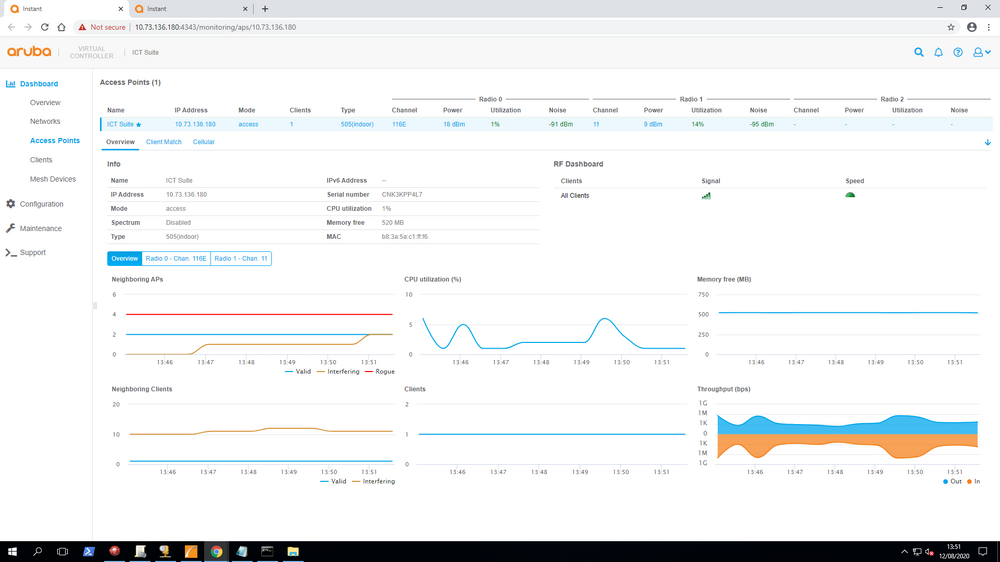Open the search magnifier in Aruba header
This screenshot has height=562, width=1000.
(918, 52)
